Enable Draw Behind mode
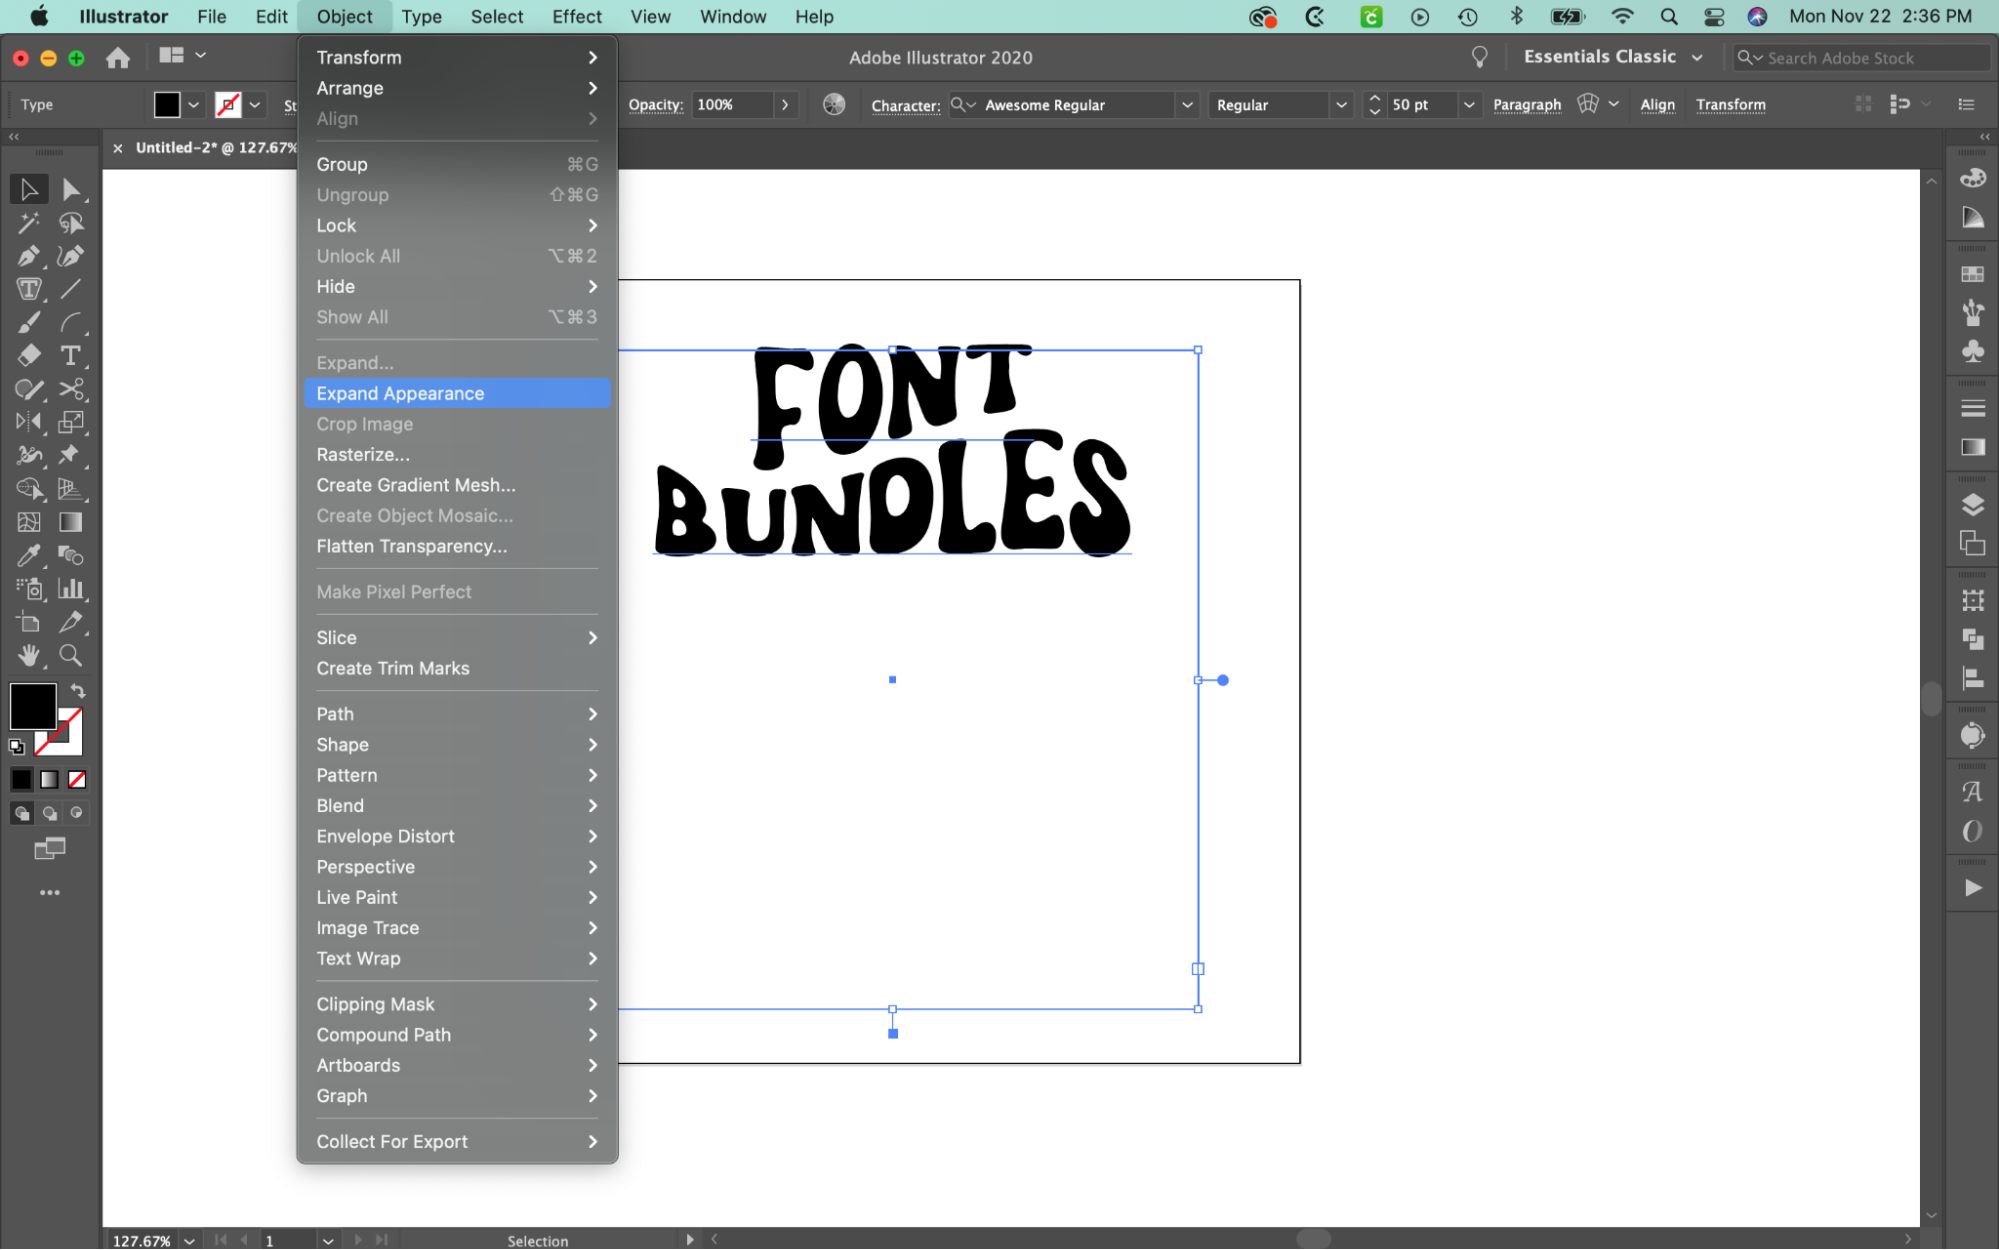This screenshot has height=1250, width=1999. [49, 813]
